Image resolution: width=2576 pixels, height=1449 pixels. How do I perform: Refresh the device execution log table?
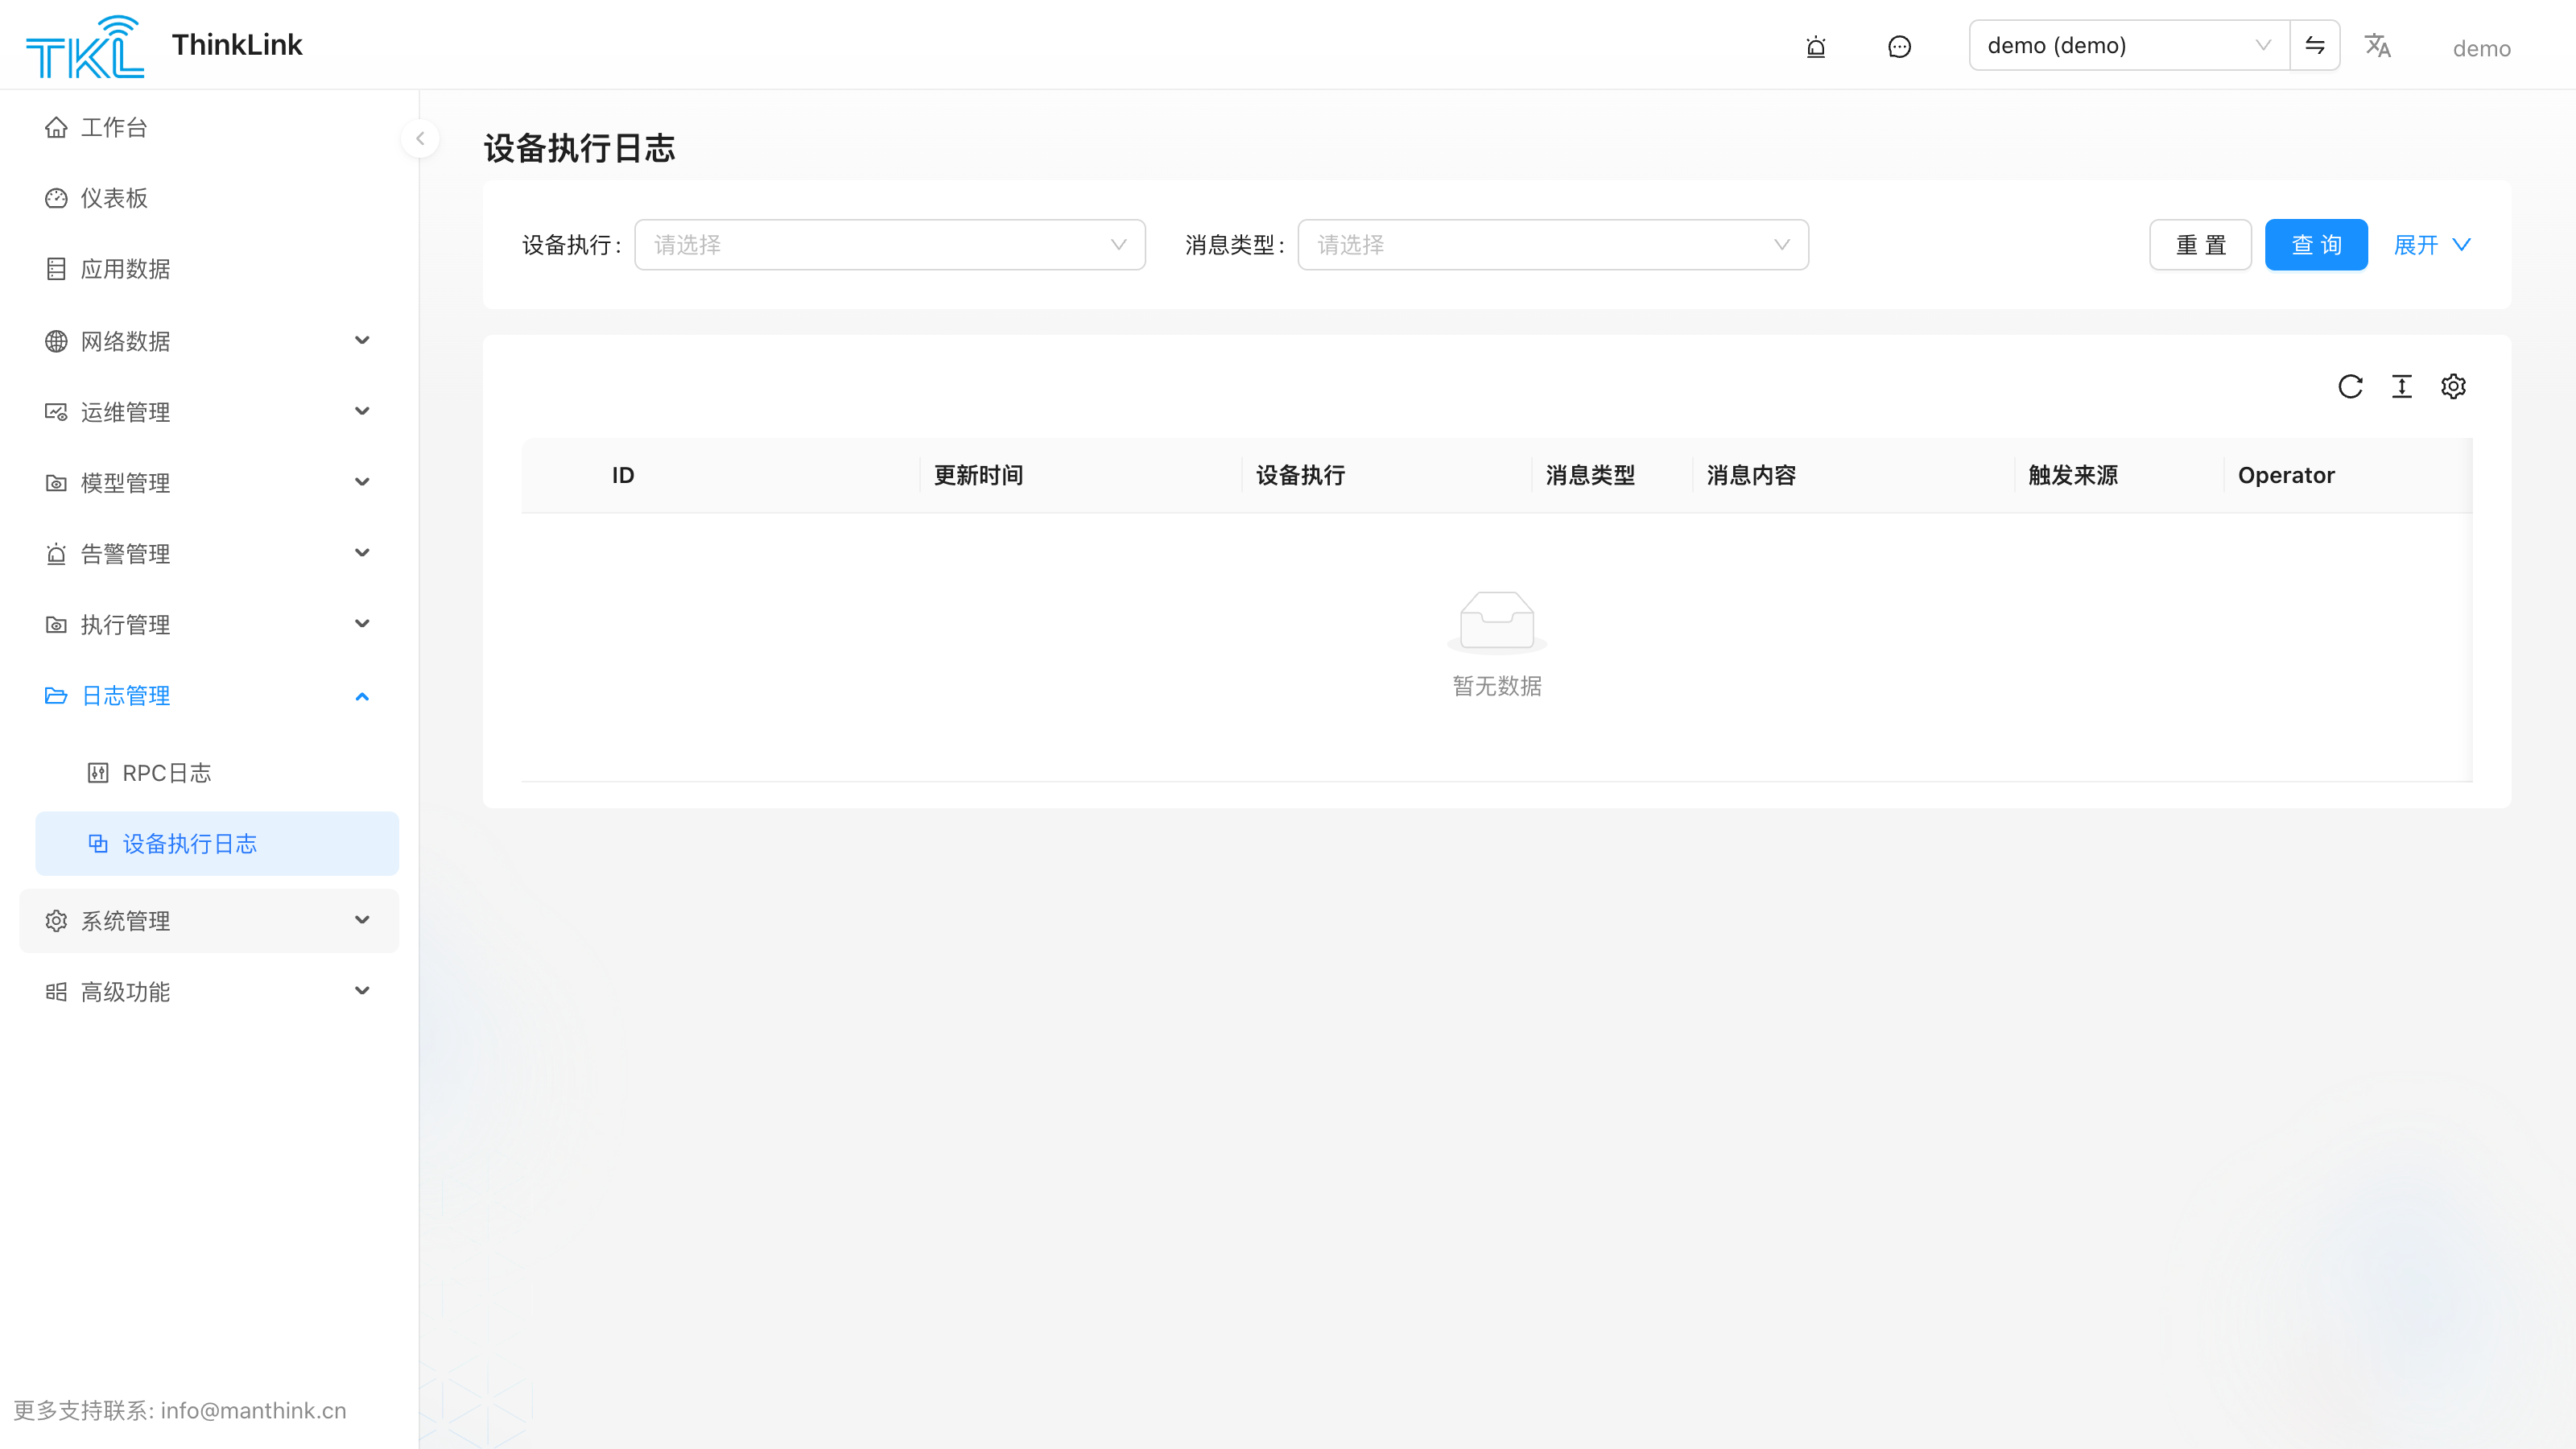[x=2350, y=386]
